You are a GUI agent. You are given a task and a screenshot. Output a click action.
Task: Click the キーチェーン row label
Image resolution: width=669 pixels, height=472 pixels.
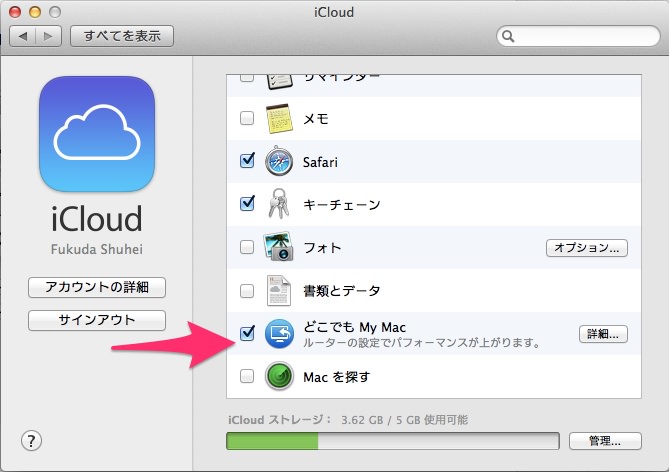tap(341, 205)
